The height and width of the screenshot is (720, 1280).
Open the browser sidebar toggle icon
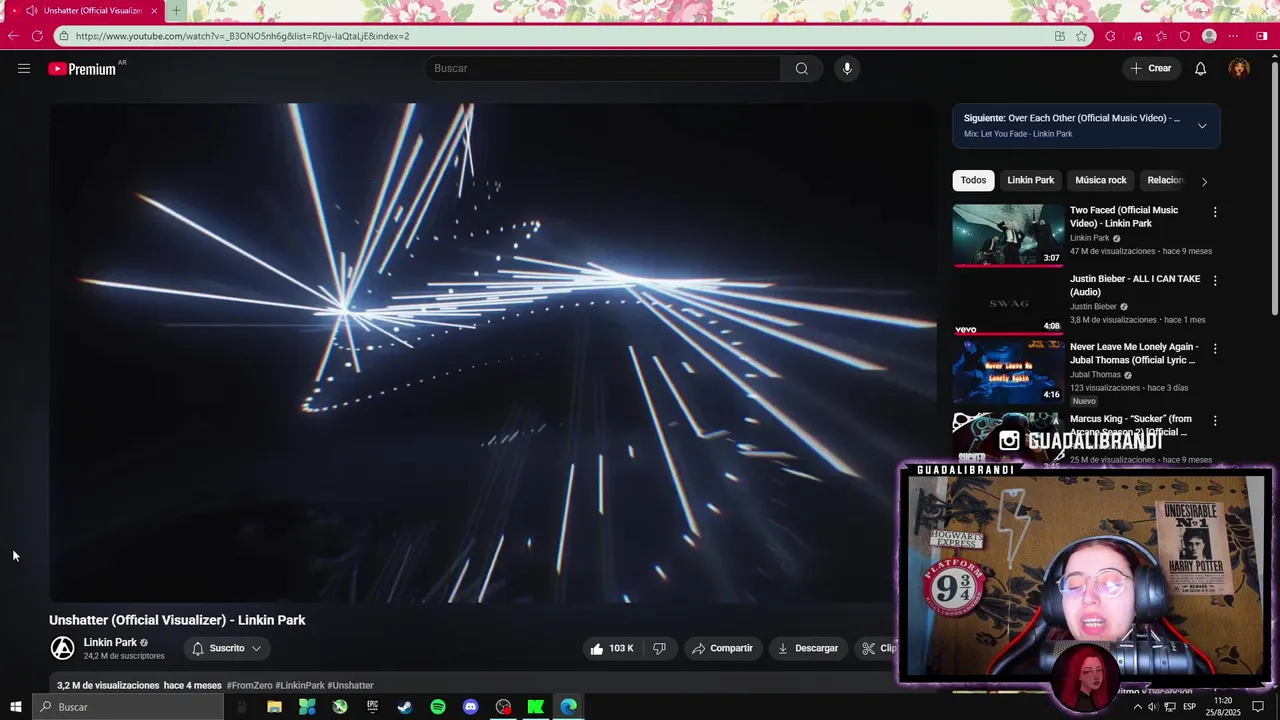pos(1262,36)
